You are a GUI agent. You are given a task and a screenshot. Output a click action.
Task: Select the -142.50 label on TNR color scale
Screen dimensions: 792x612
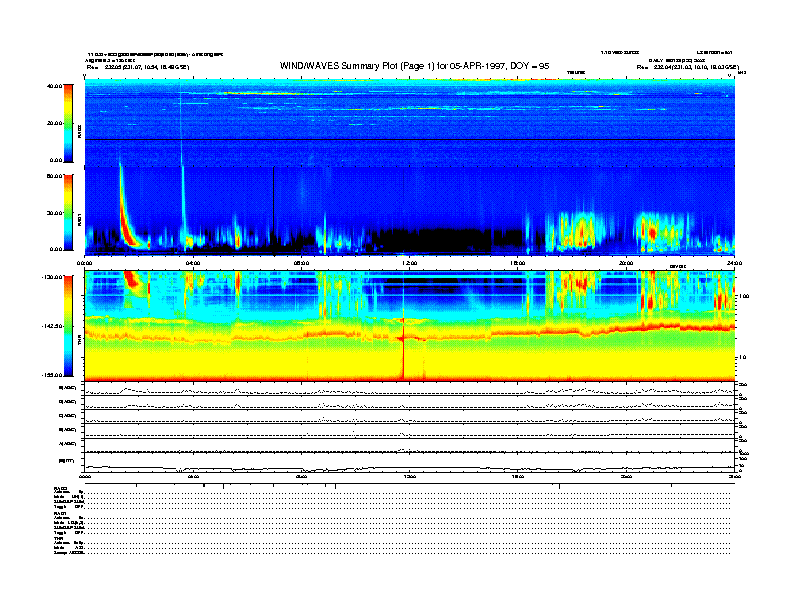52,326
